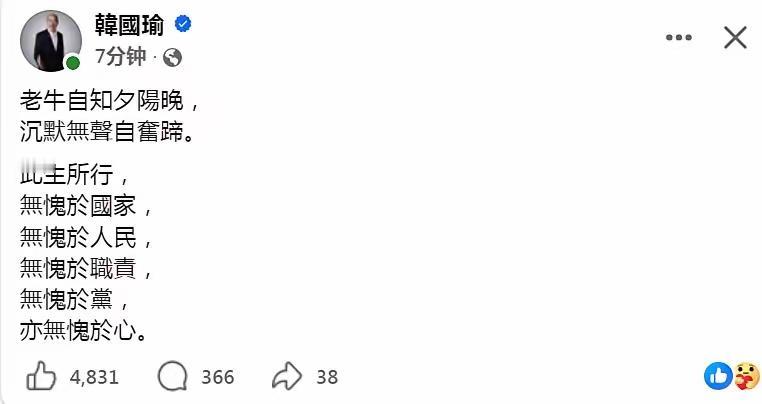Click the blue verified badge

coord(183,25)
